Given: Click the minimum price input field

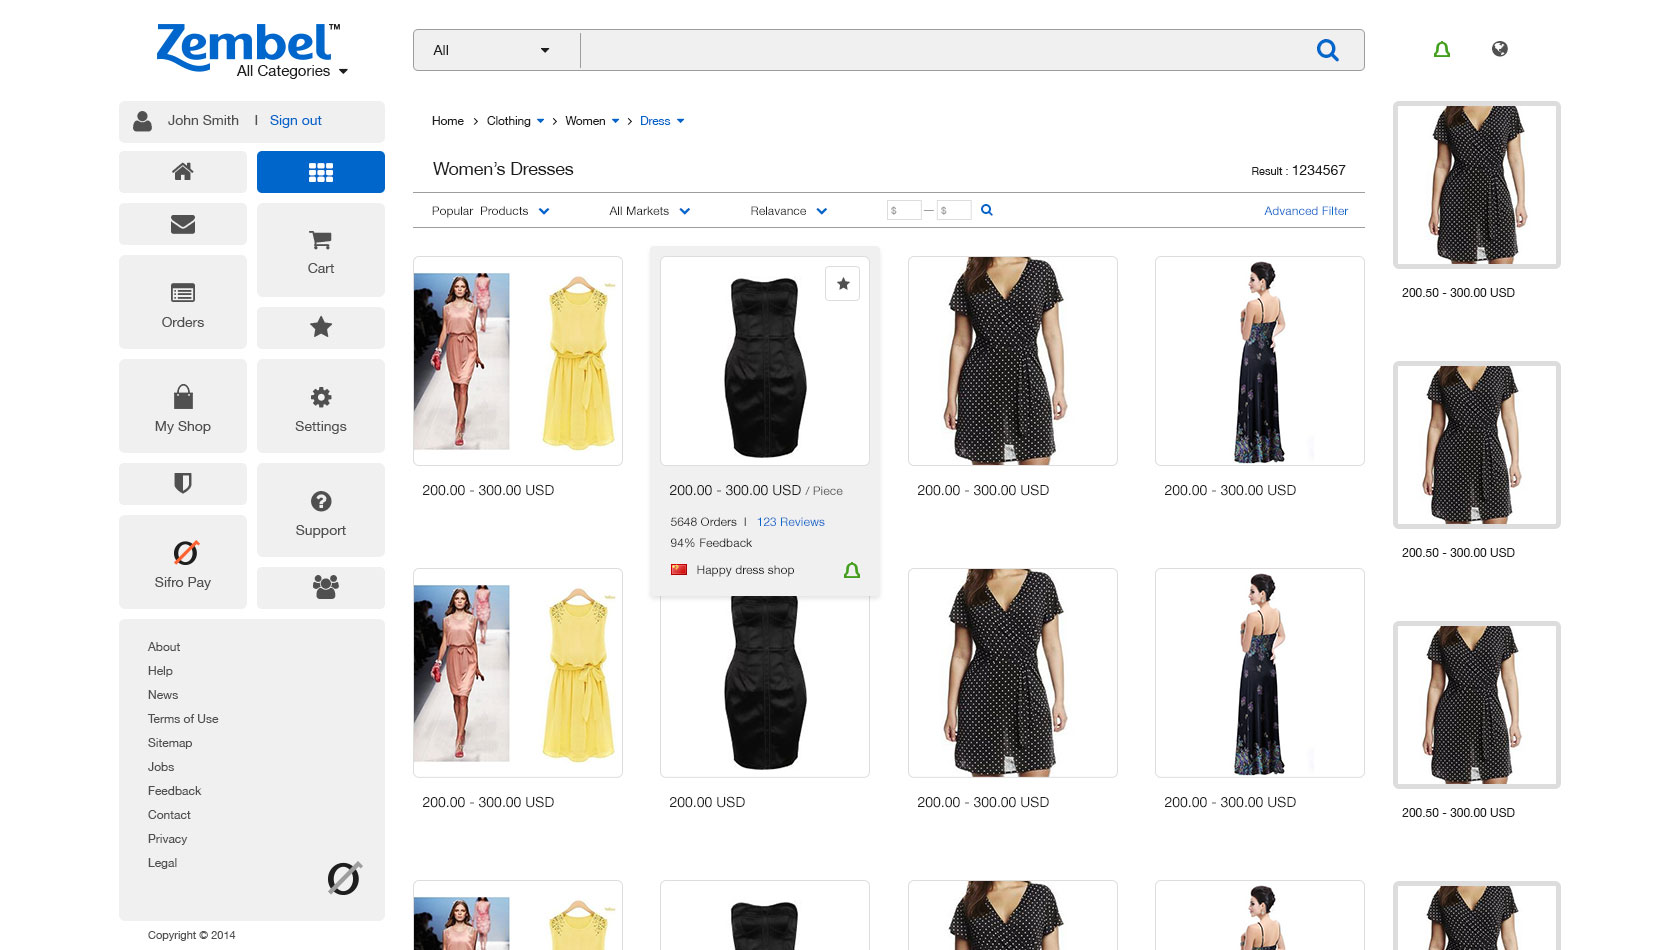Looking at the screenshot, I should [x=904, y=210].
